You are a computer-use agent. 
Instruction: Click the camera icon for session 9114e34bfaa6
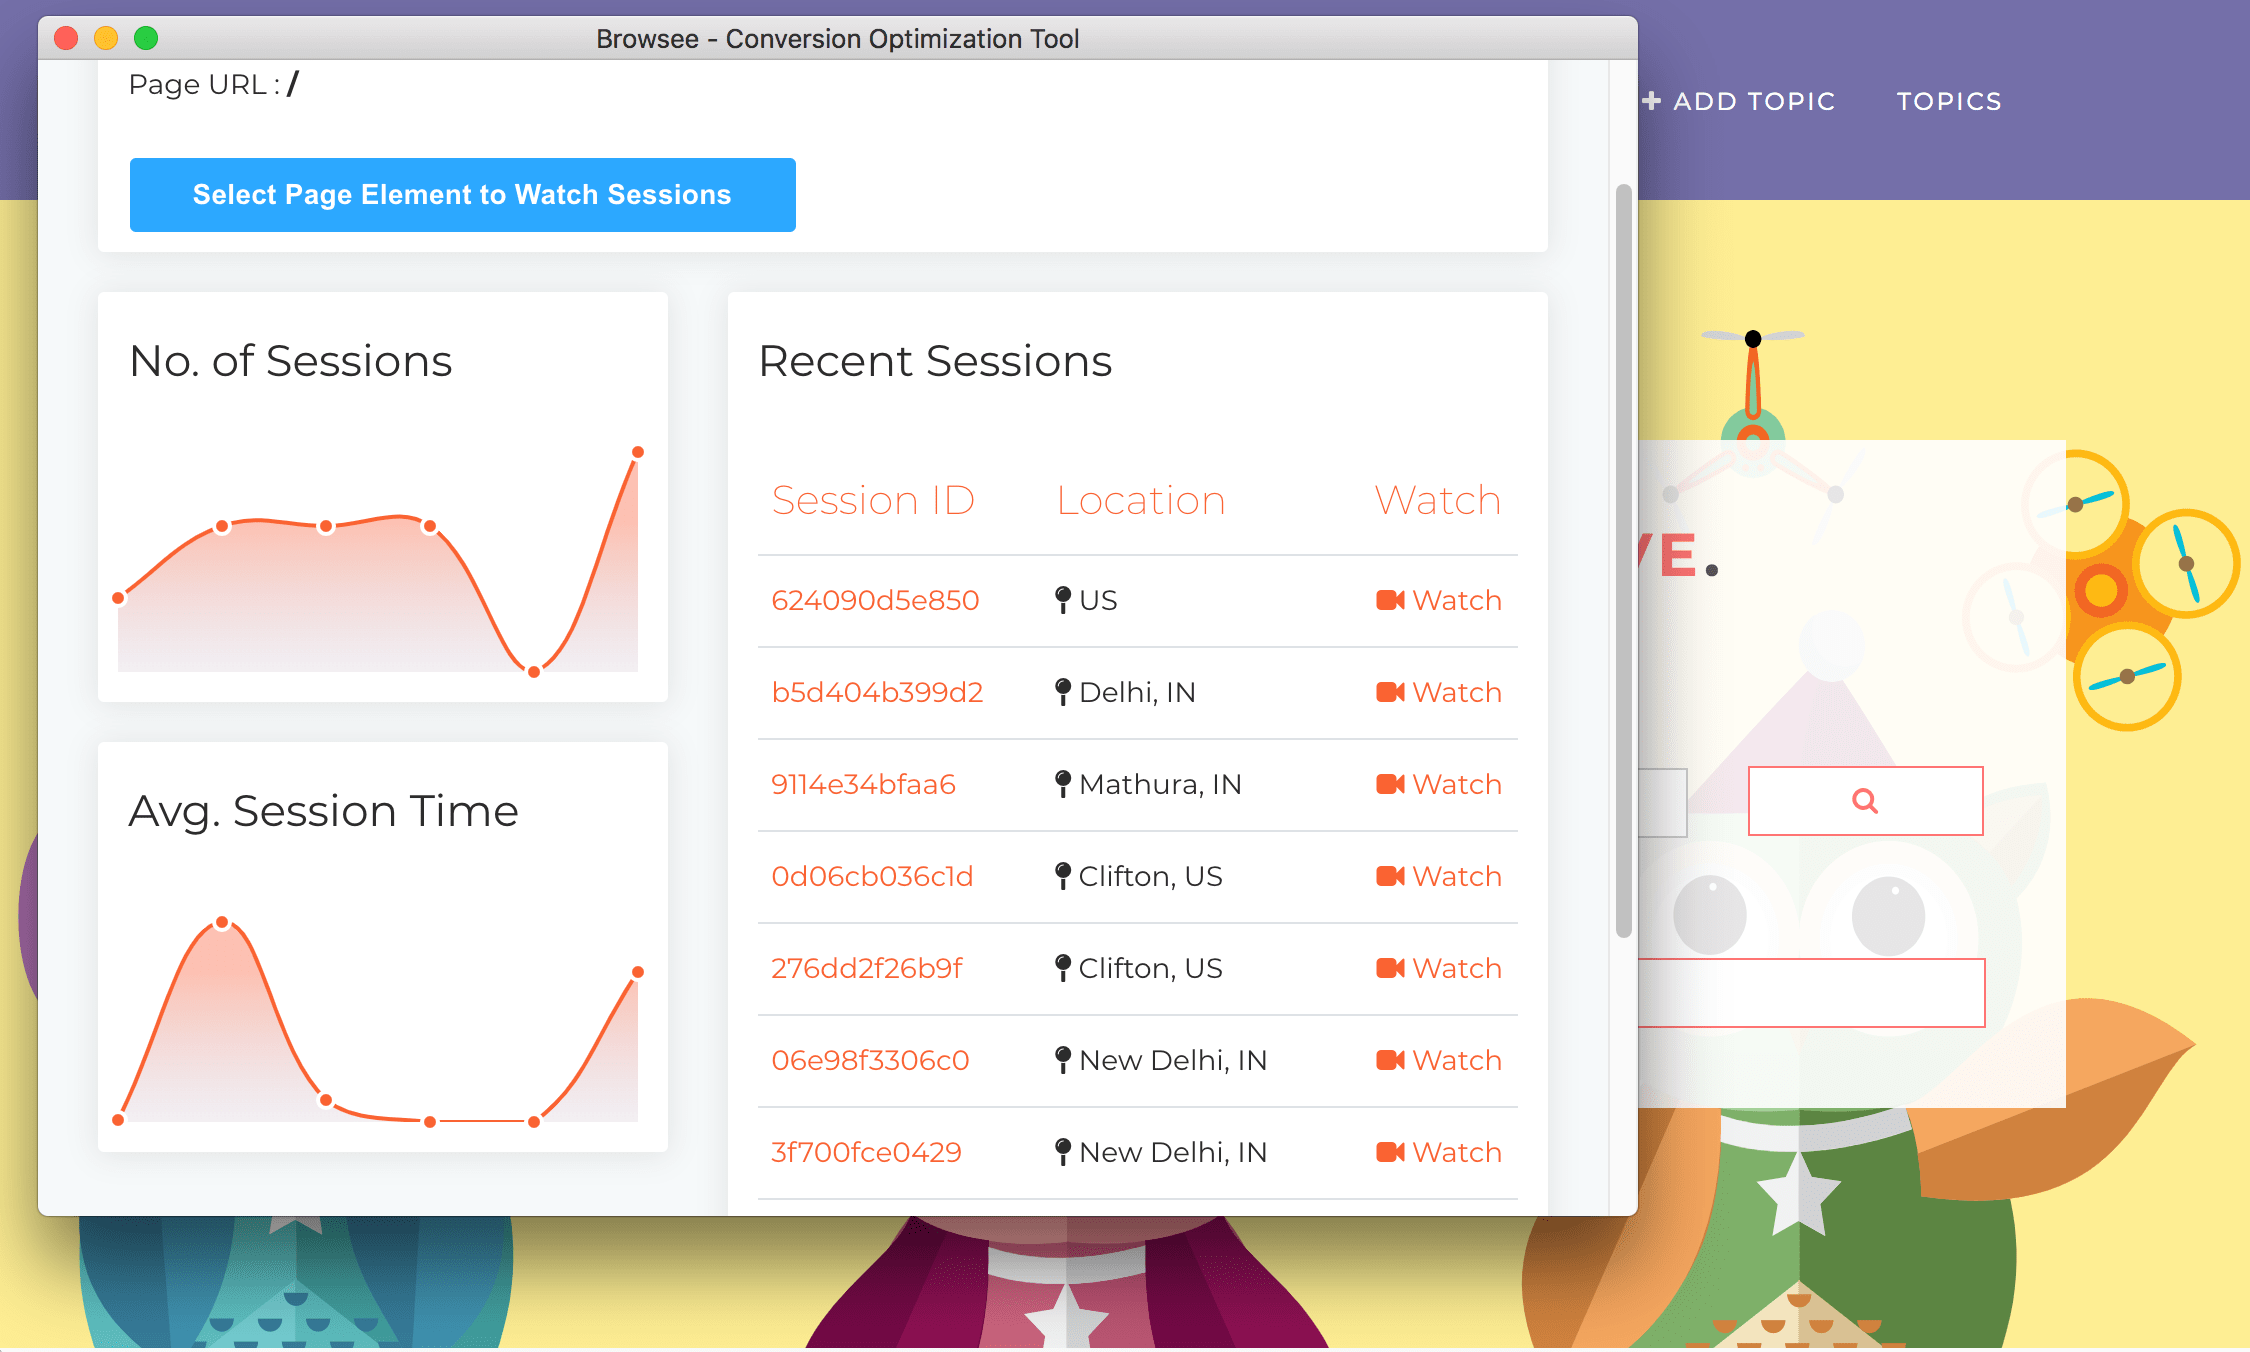1389,784
